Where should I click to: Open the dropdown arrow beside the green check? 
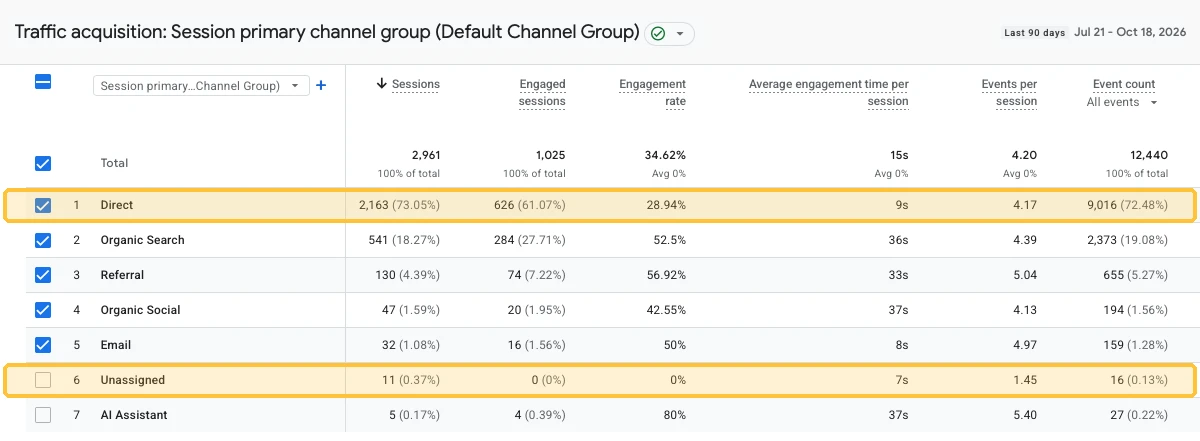tap(680, 33)
